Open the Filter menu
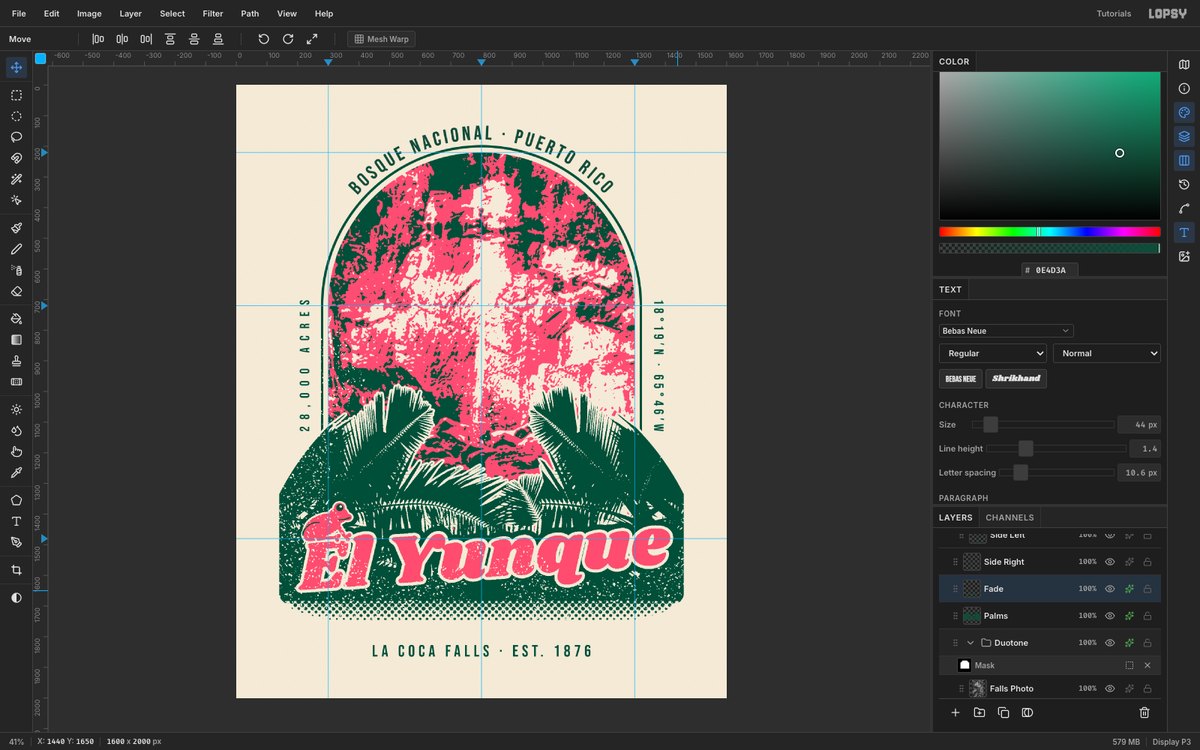This screenshot has height=750, width=1200. tap(213, 14)
